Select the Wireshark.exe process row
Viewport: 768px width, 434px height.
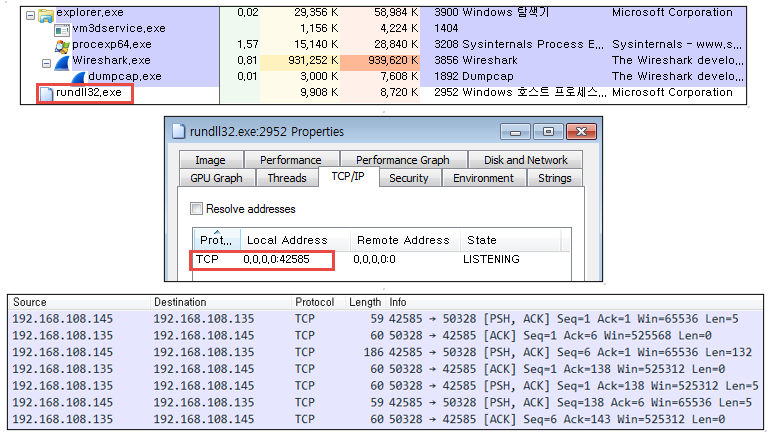pos(384,61)
